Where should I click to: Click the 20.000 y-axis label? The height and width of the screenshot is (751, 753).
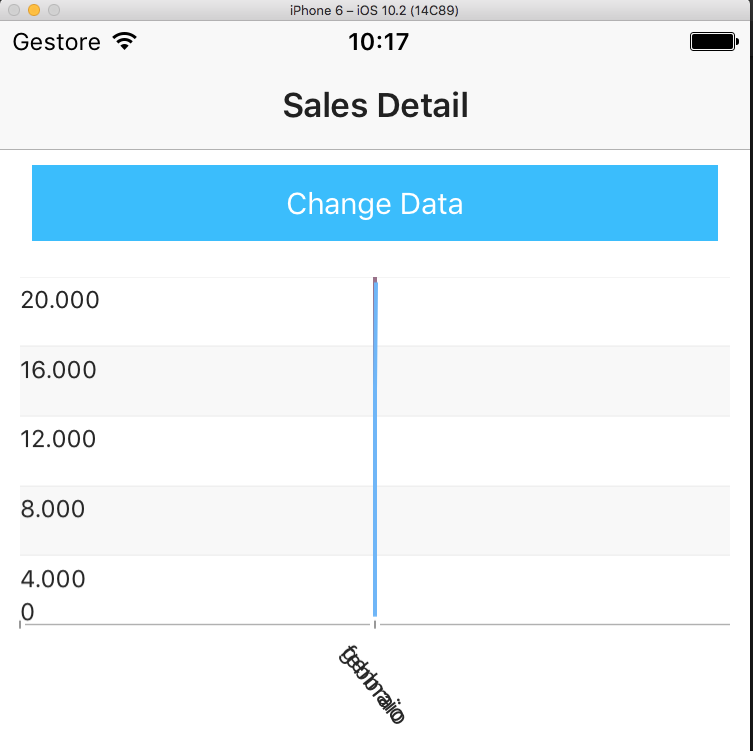coord(60,299)
